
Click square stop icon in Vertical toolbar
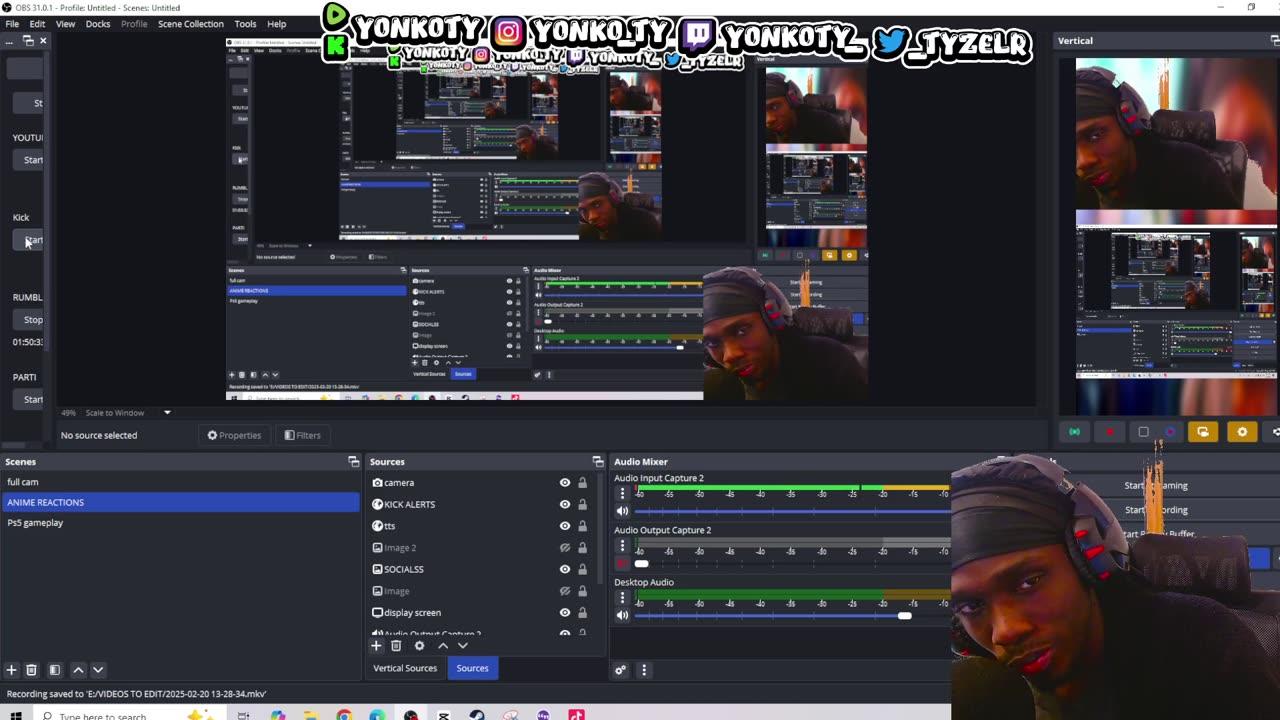[1143, 432]
